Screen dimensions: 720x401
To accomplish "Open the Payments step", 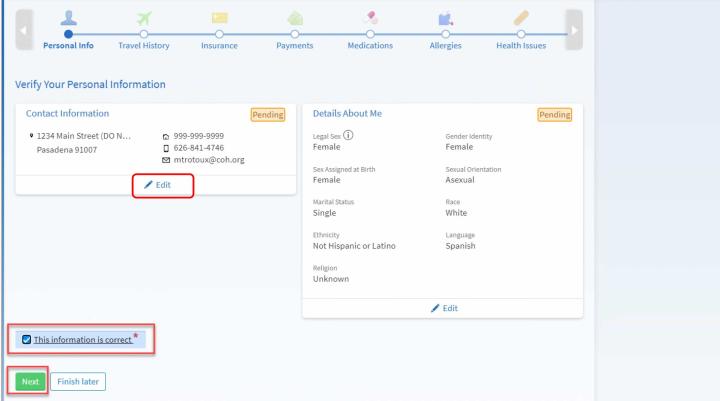I will [295, 45].
